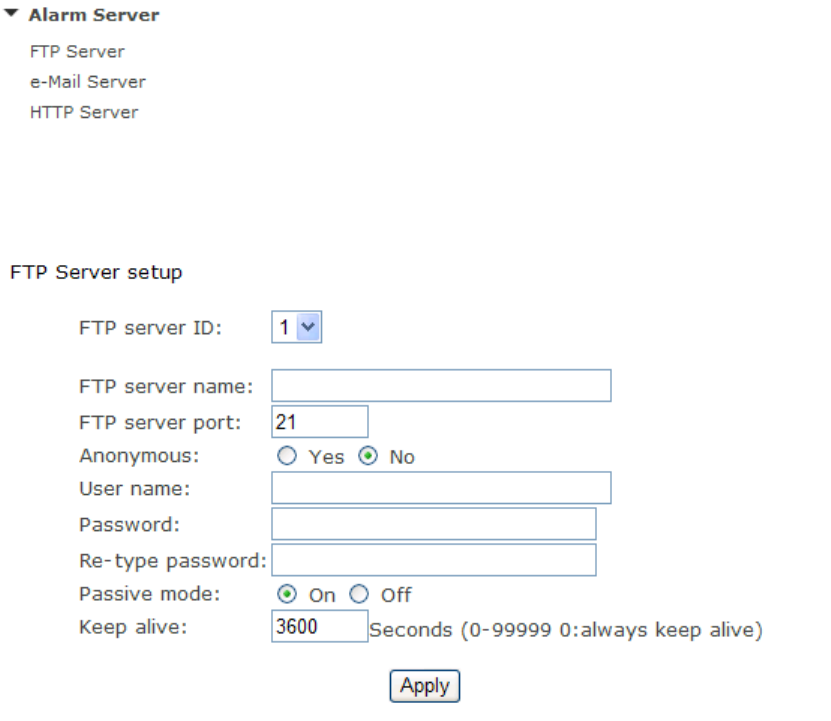Turn Passive mode Off
The height and width of the screenshot is (721, 831).
[x=359, y=594]
